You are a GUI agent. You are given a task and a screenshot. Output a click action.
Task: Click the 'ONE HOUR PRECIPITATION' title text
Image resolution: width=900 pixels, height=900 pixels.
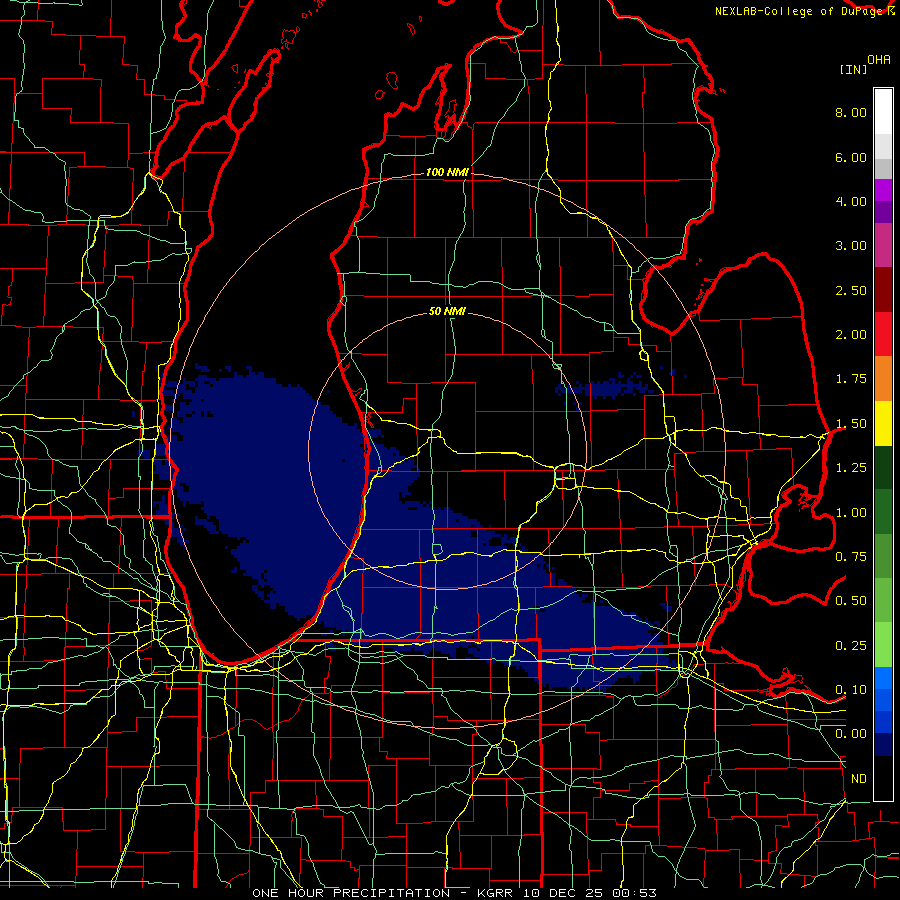click(351, 893)
